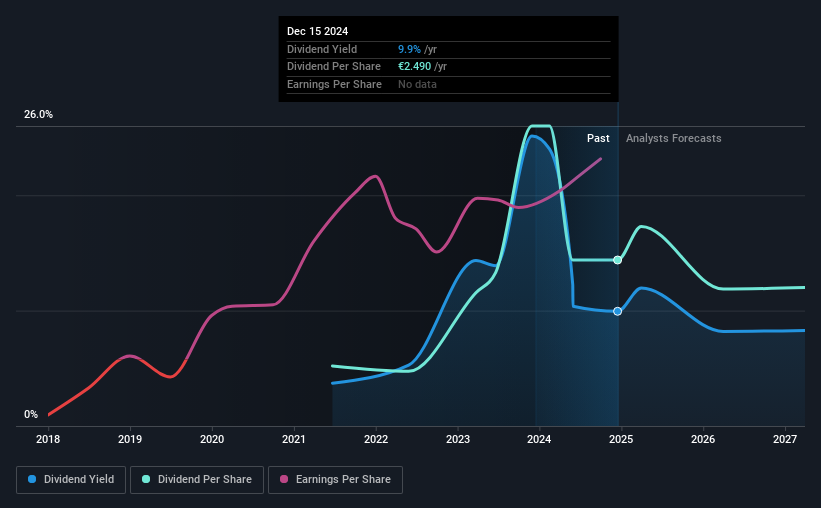This screenshot has height=508, width=821.
Task: Click the 2025 x-axis label
Action: (x=621, y=439)
